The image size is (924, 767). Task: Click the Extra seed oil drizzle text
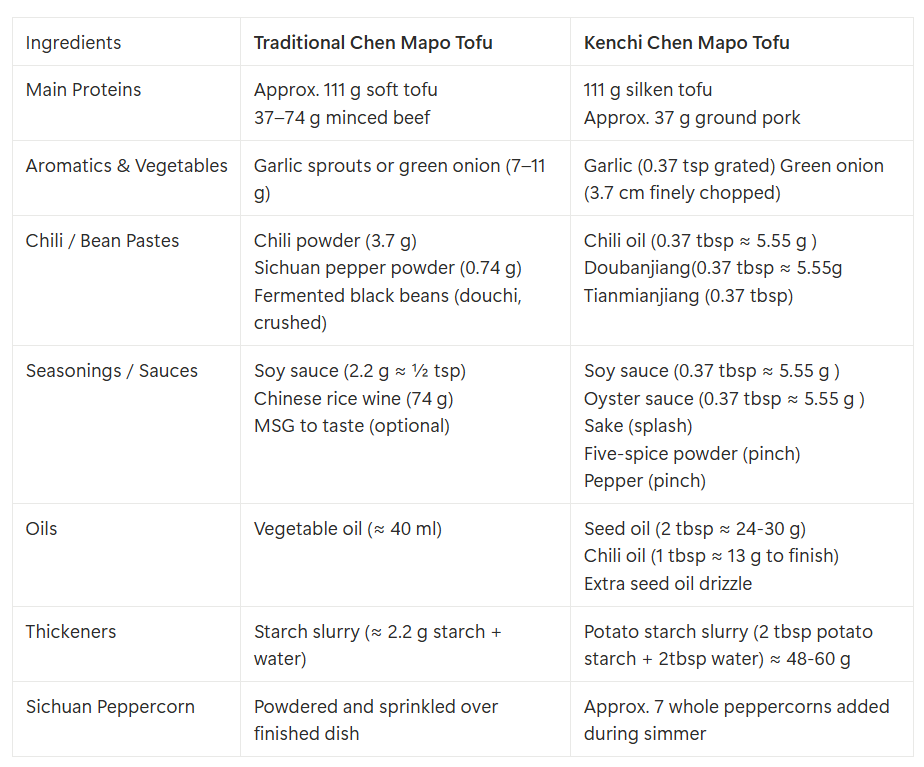pyautogui.click(x=668, y=583)
